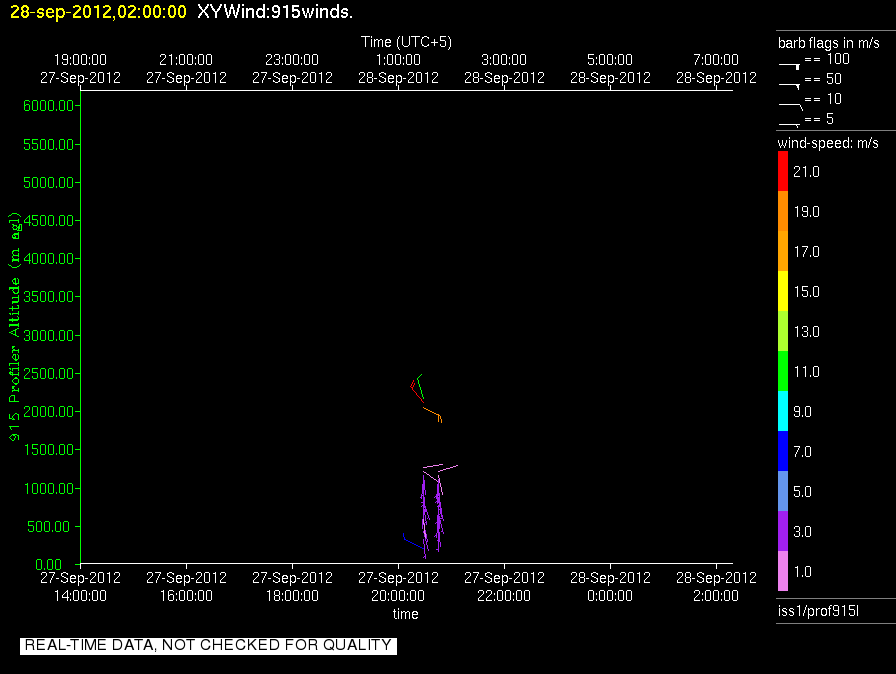Click the barb flag symbol for 50
The image size is (896, 674).
pyautogui.click(x=789, y=86)
